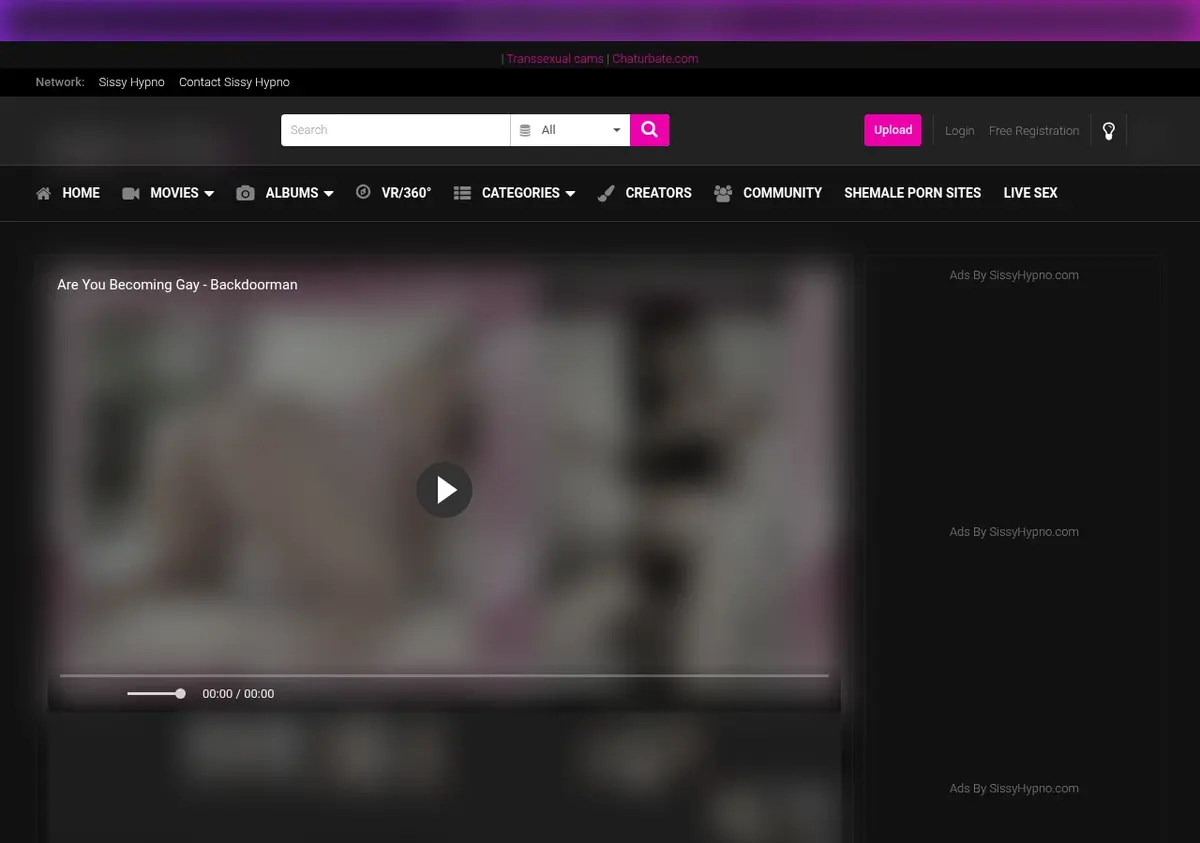1200x843 pixels.
Task: Click the Creators brush icon
Action: 606,193
